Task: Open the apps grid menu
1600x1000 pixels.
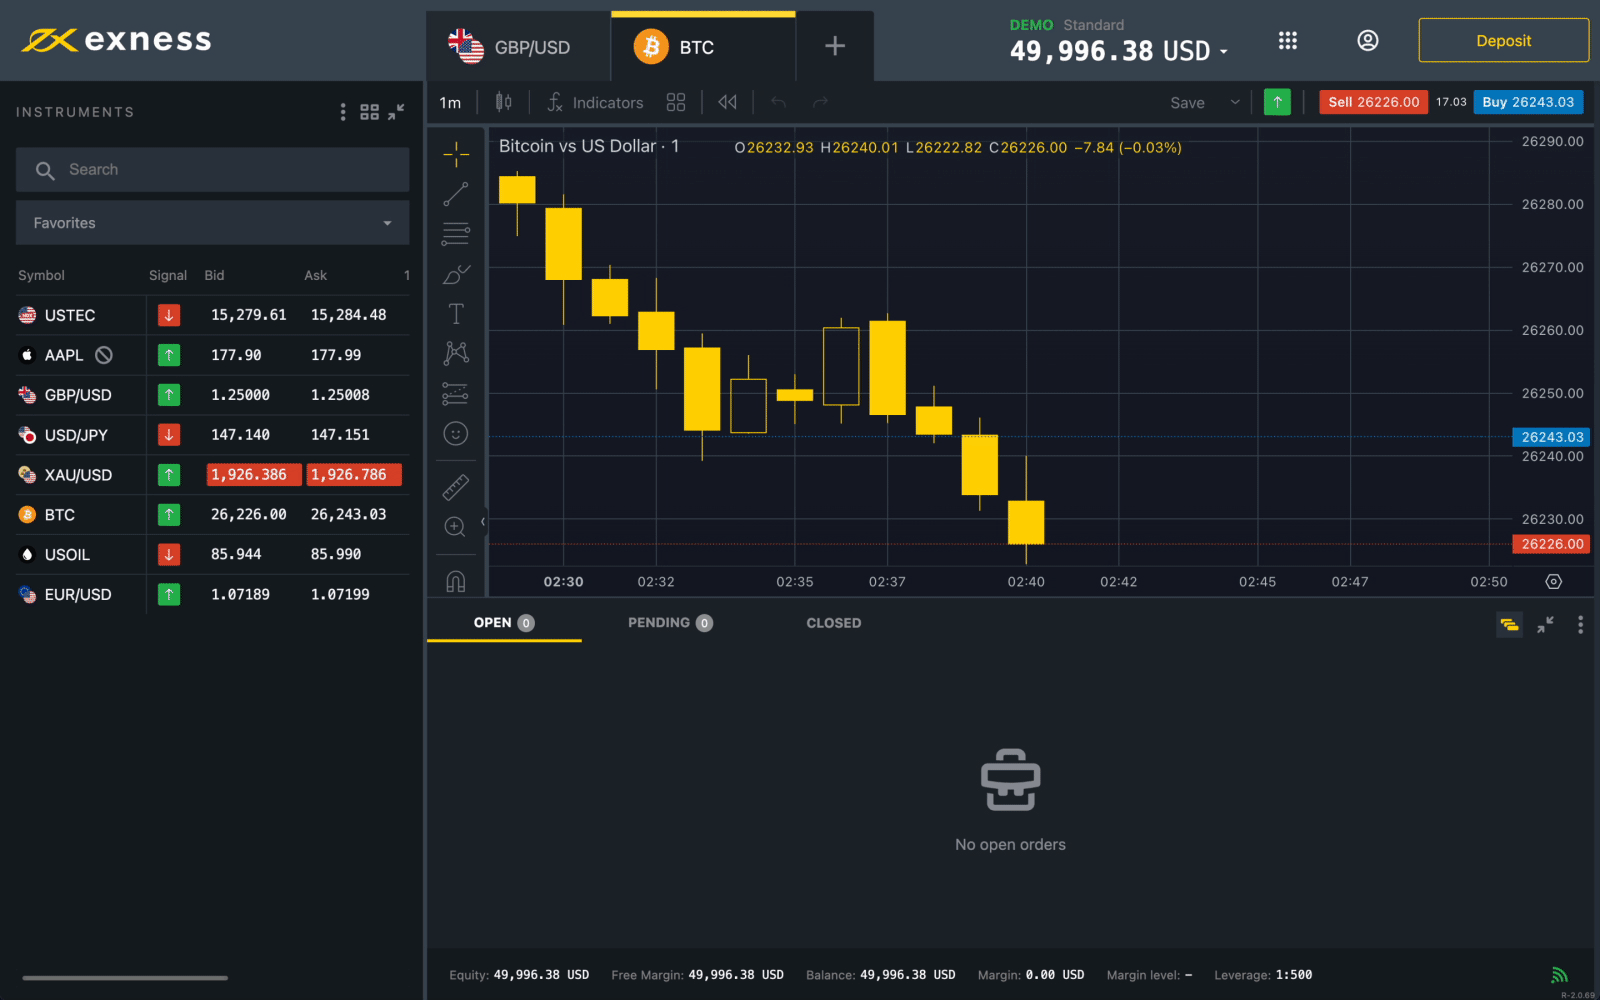Action: 1288,41
